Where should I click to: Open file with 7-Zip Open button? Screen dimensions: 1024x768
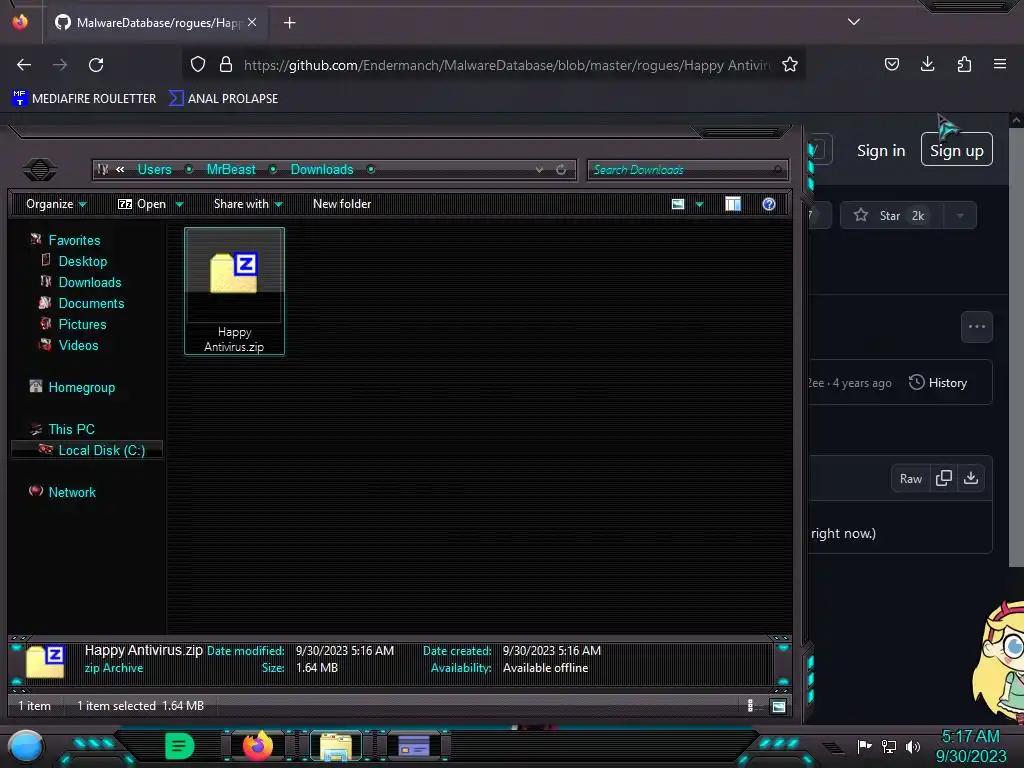[x=142, y=204]
